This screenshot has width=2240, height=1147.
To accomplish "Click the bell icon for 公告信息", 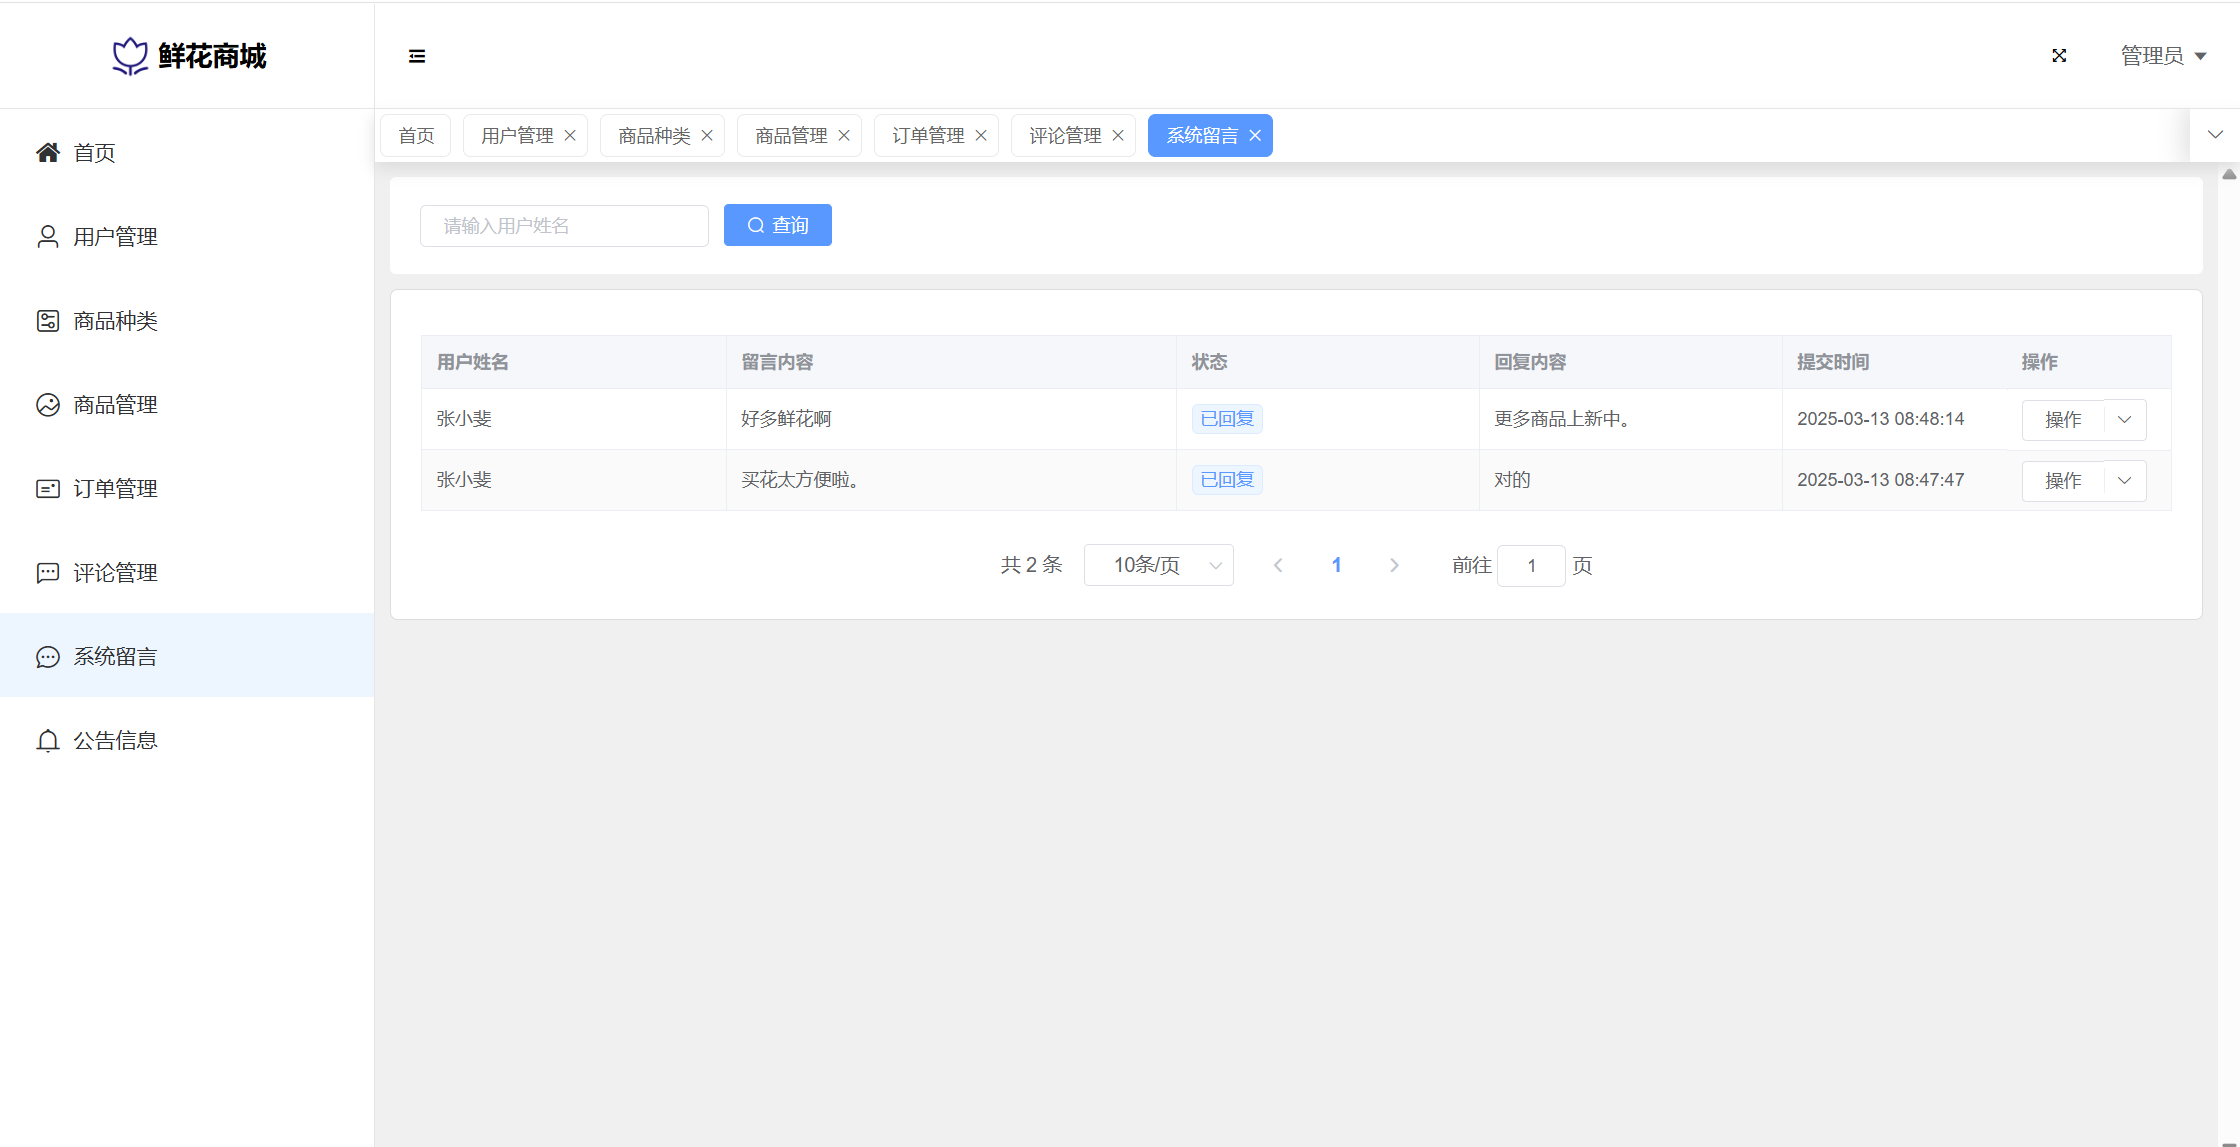I will [x=47, y=740].
